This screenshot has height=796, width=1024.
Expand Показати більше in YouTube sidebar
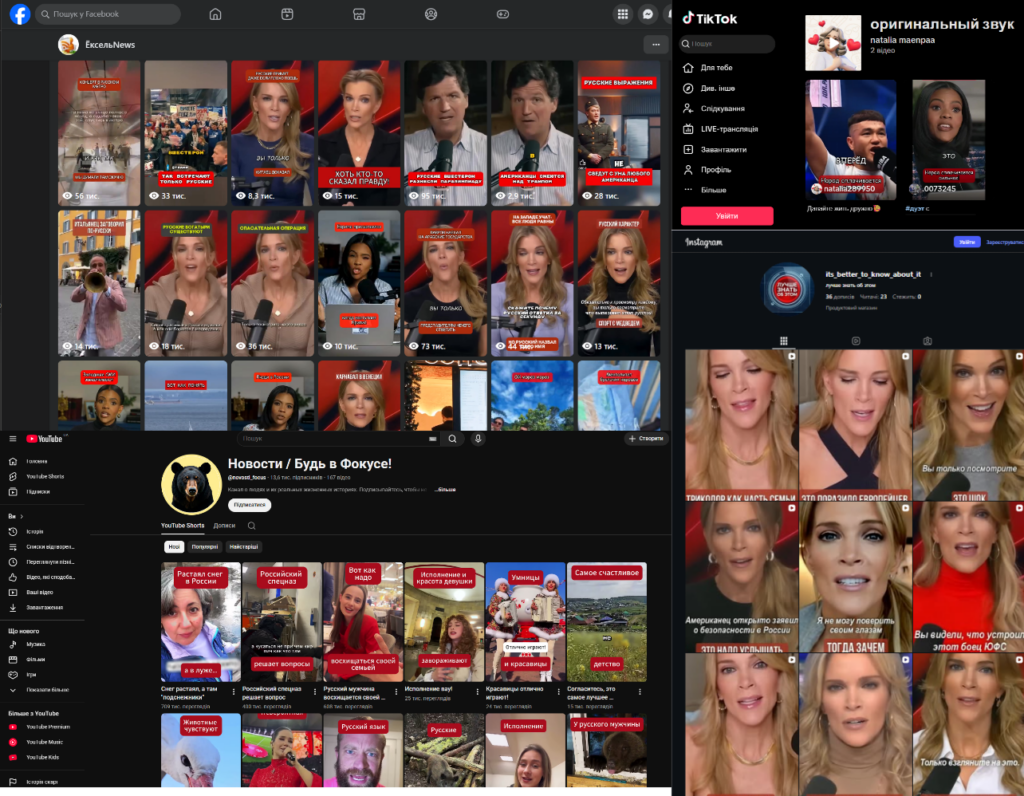46,690
